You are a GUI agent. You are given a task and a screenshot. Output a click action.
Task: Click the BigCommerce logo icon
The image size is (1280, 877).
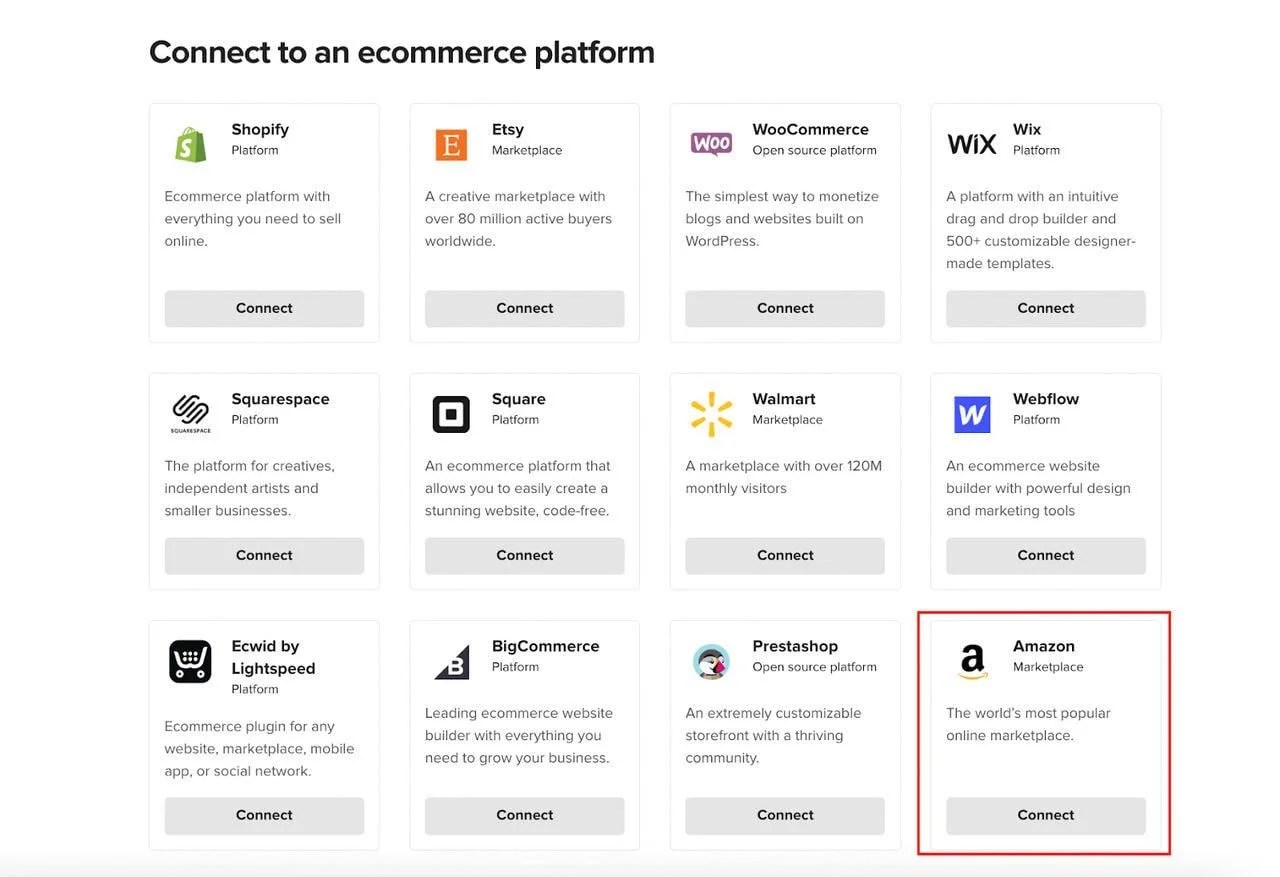tap(451, 661)
